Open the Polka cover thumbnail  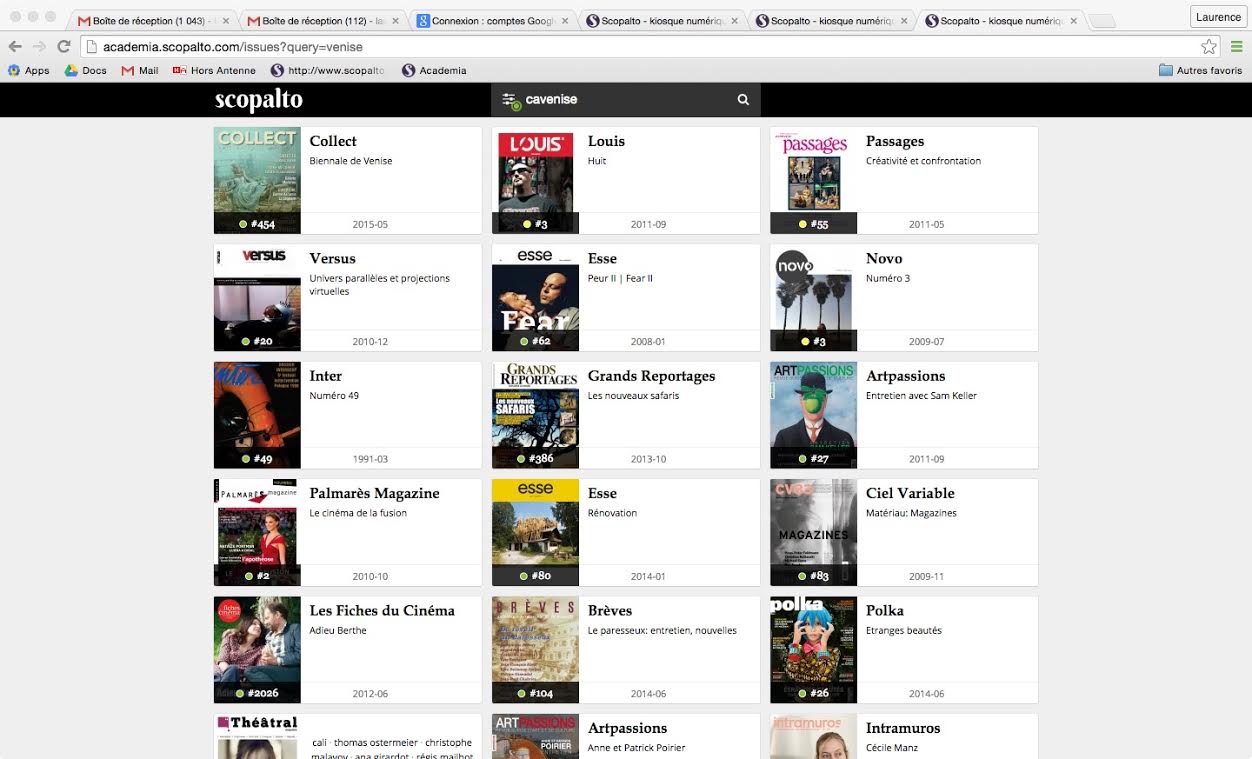pyautogui.click(x=813, y=650)
